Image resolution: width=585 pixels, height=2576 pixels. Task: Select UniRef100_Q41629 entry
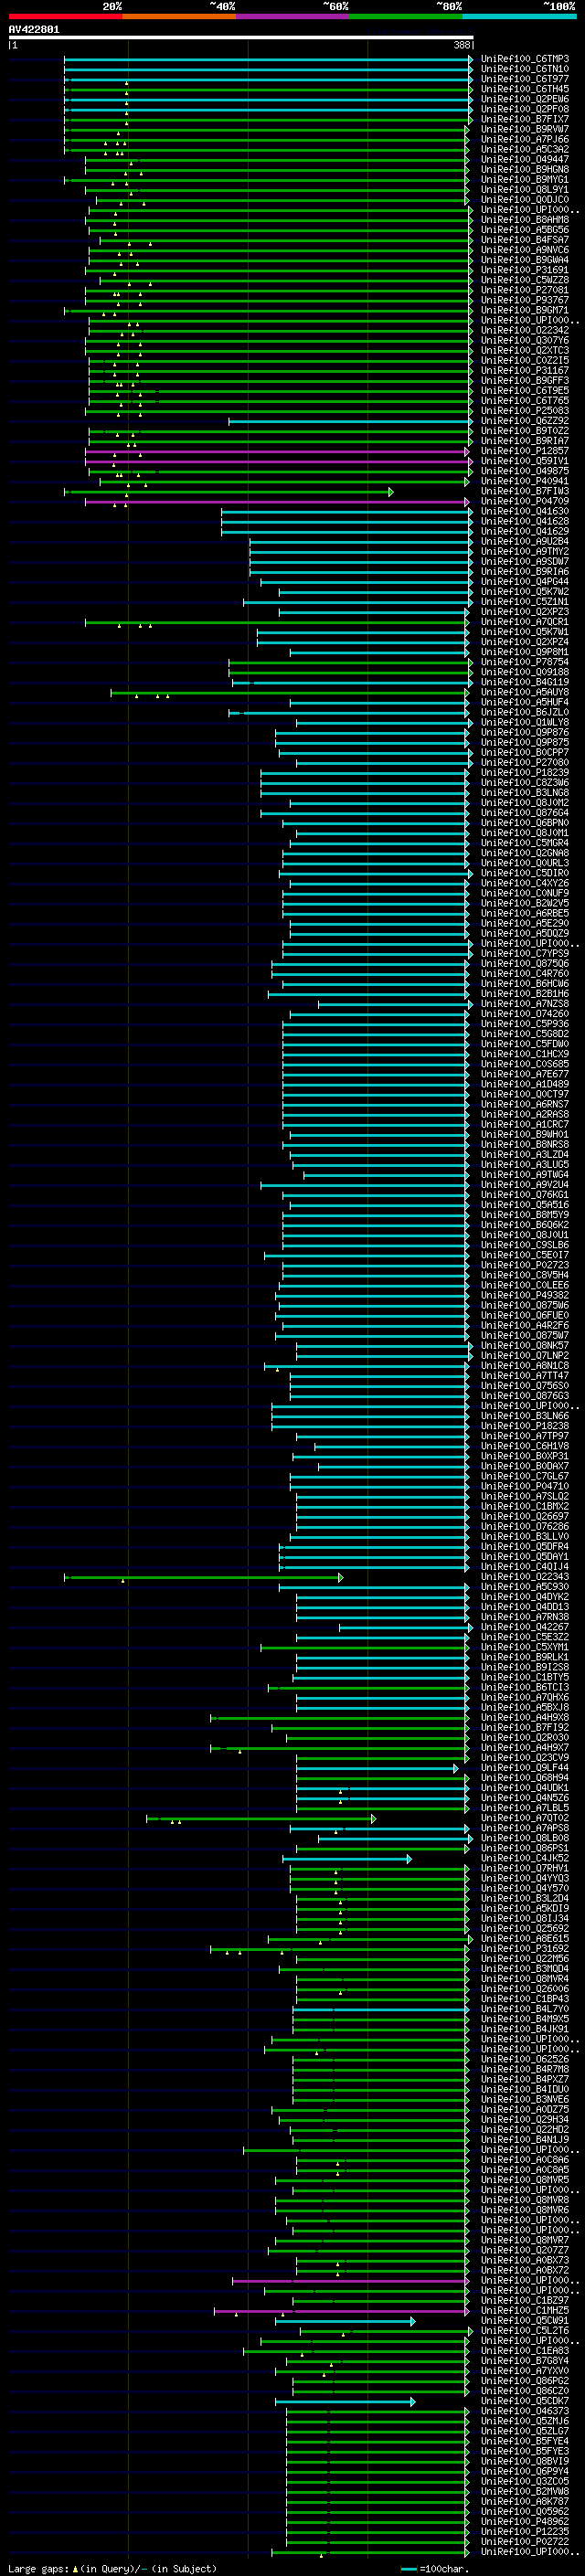click(x=525, y=531)
